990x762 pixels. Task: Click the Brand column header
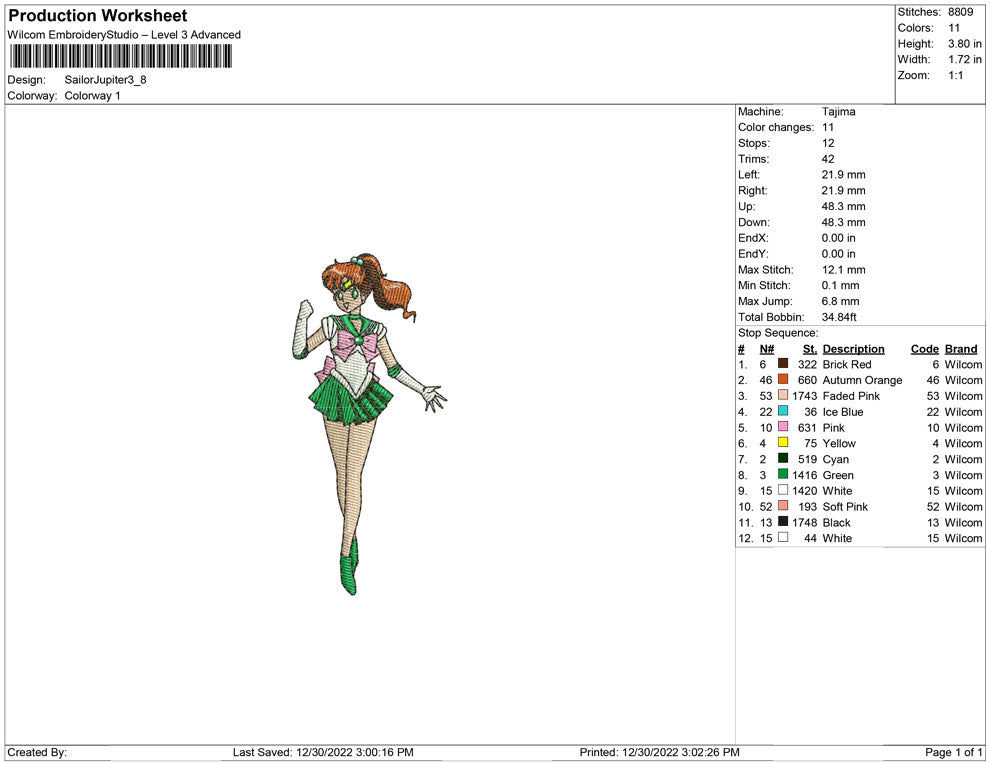point(960,348)
